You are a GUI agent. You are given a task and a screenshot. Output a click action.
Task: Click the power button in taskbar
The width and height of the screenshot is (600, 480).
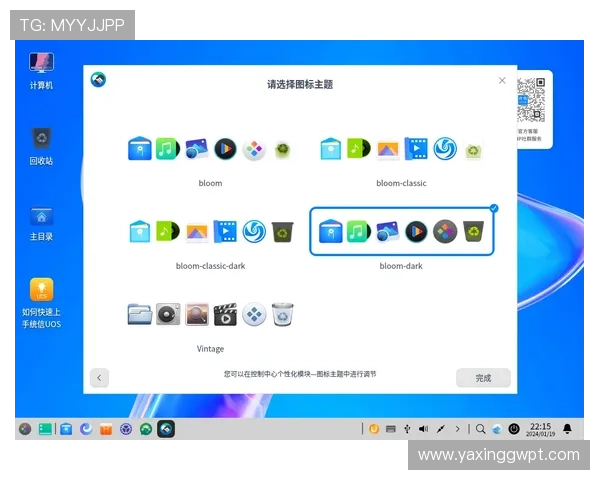pos(514,429)
